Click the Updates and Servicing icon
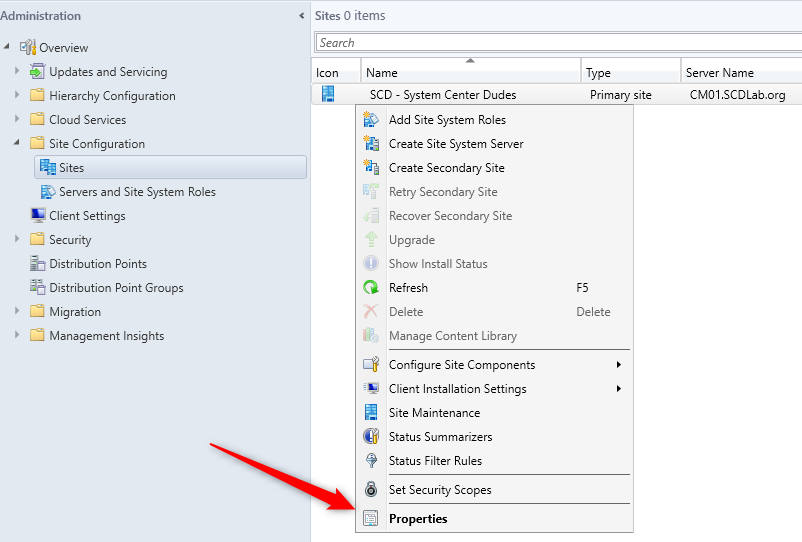This screenshot has width=802, height=542. coord(37,72)
